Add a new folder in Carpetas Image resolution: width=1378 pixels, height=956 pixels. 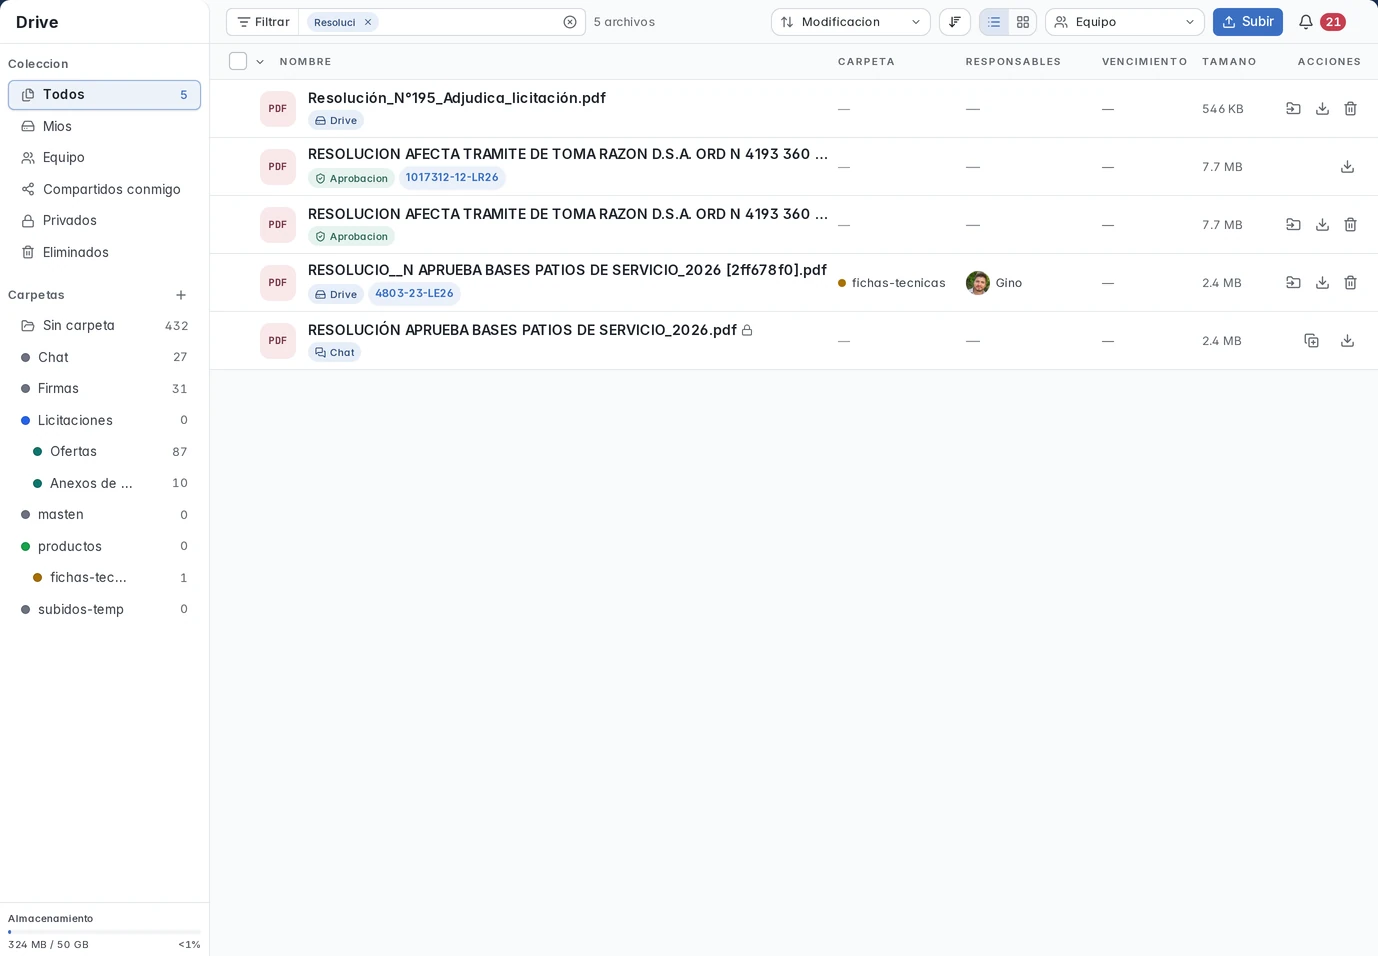(x=181, y=295)
